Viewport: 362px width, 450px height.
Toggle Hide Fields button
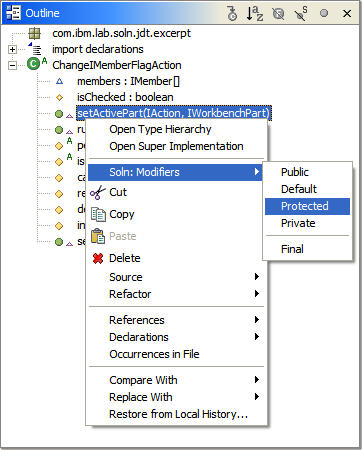click(x=278, y=13)
